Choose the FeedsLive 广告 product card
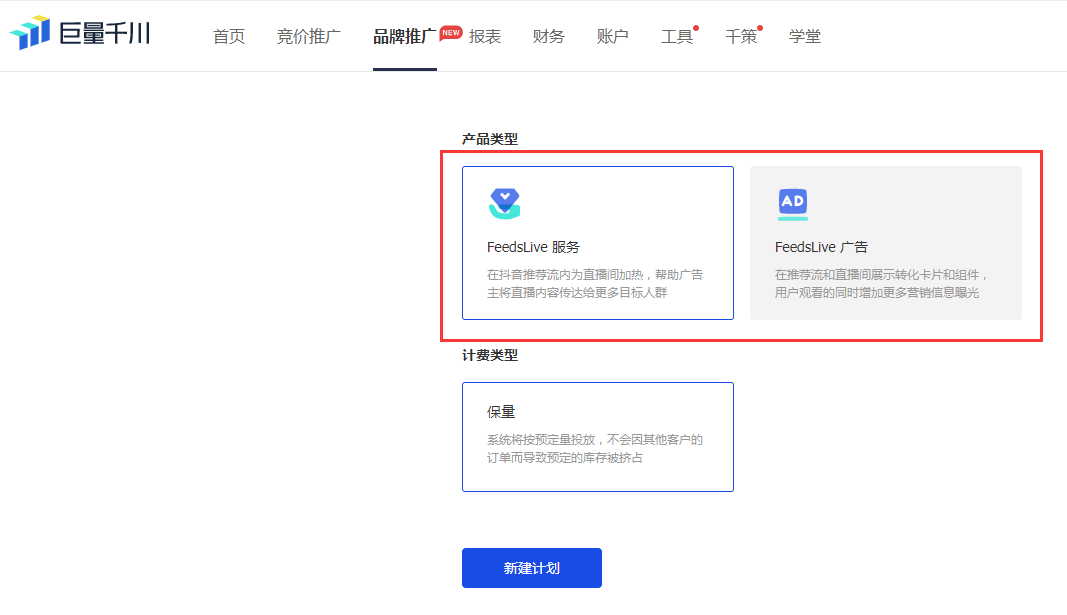Viewport: 1067px width, 615px height. coord(886,243)
